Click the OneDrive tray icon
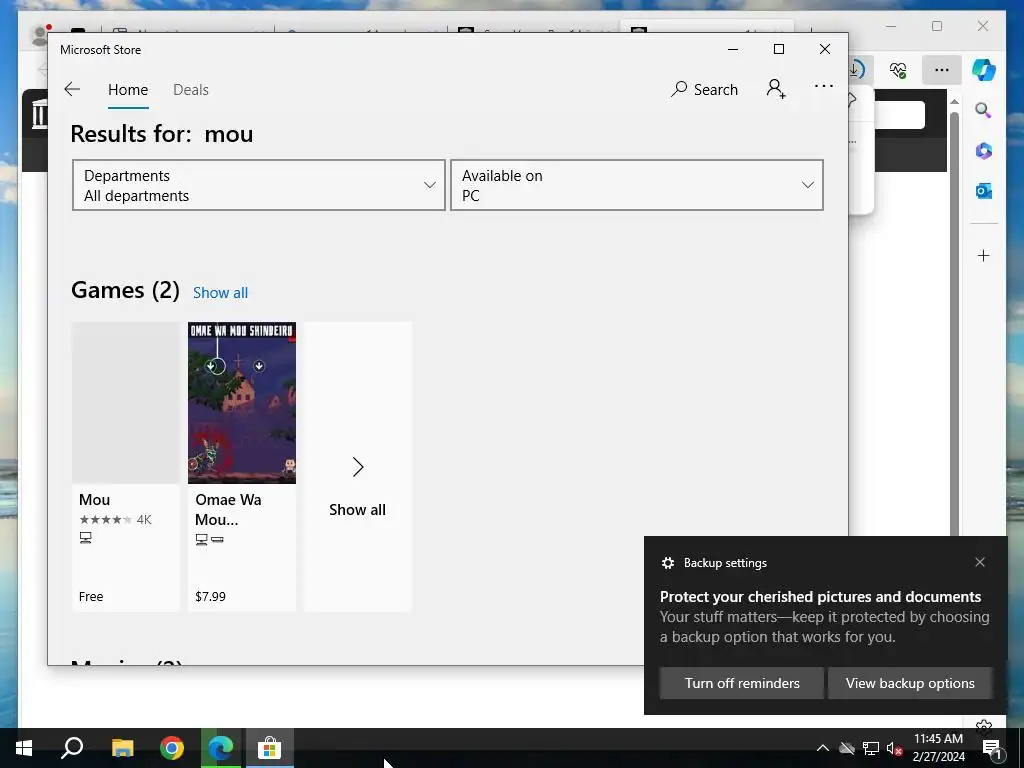The width and height of the screenshot is (1024, 768). pyautogui.click(x=847, y=748)
